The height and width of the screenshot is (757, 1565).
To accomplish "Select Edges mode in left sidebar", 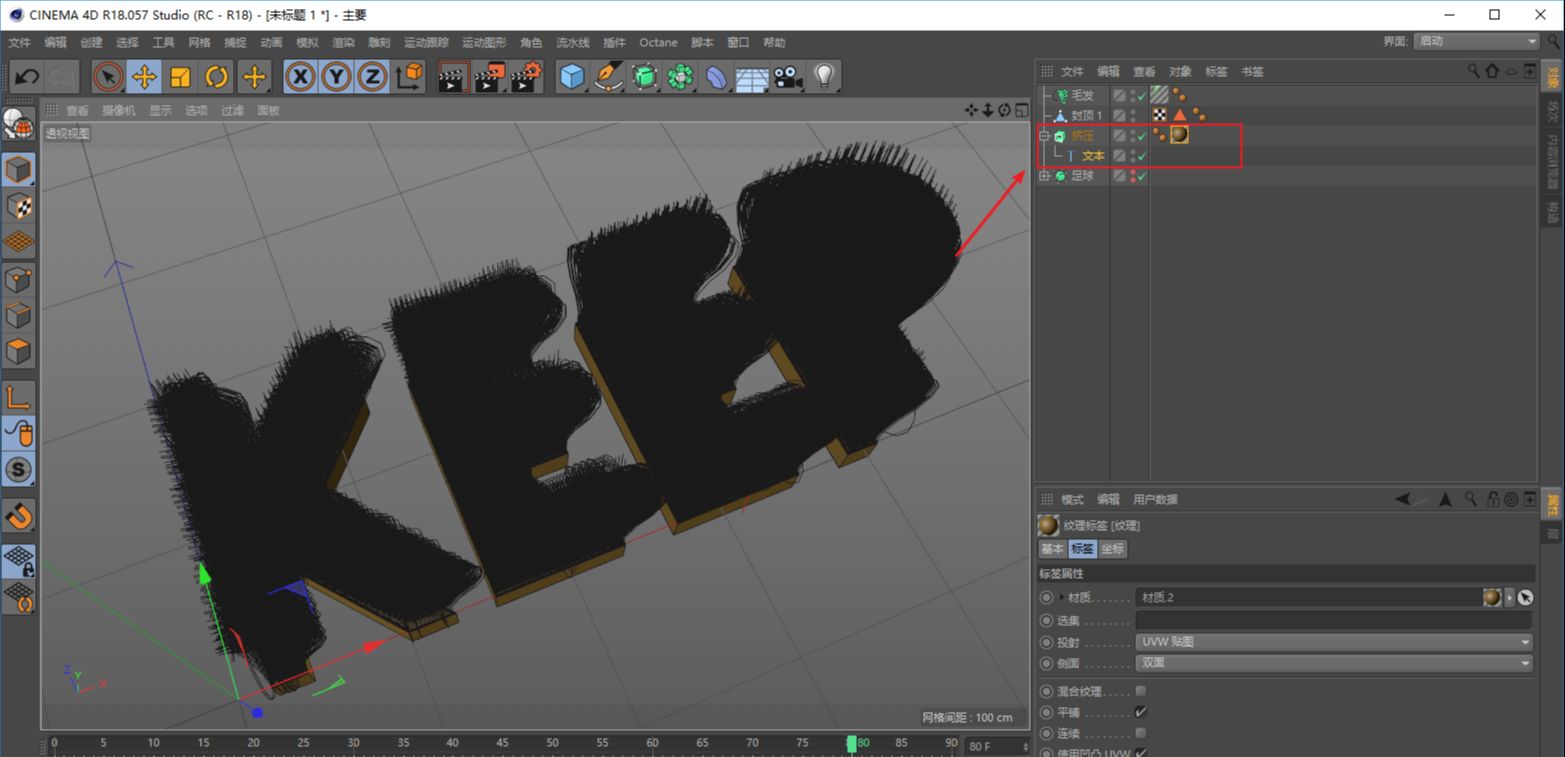I will tap(19, 315).
